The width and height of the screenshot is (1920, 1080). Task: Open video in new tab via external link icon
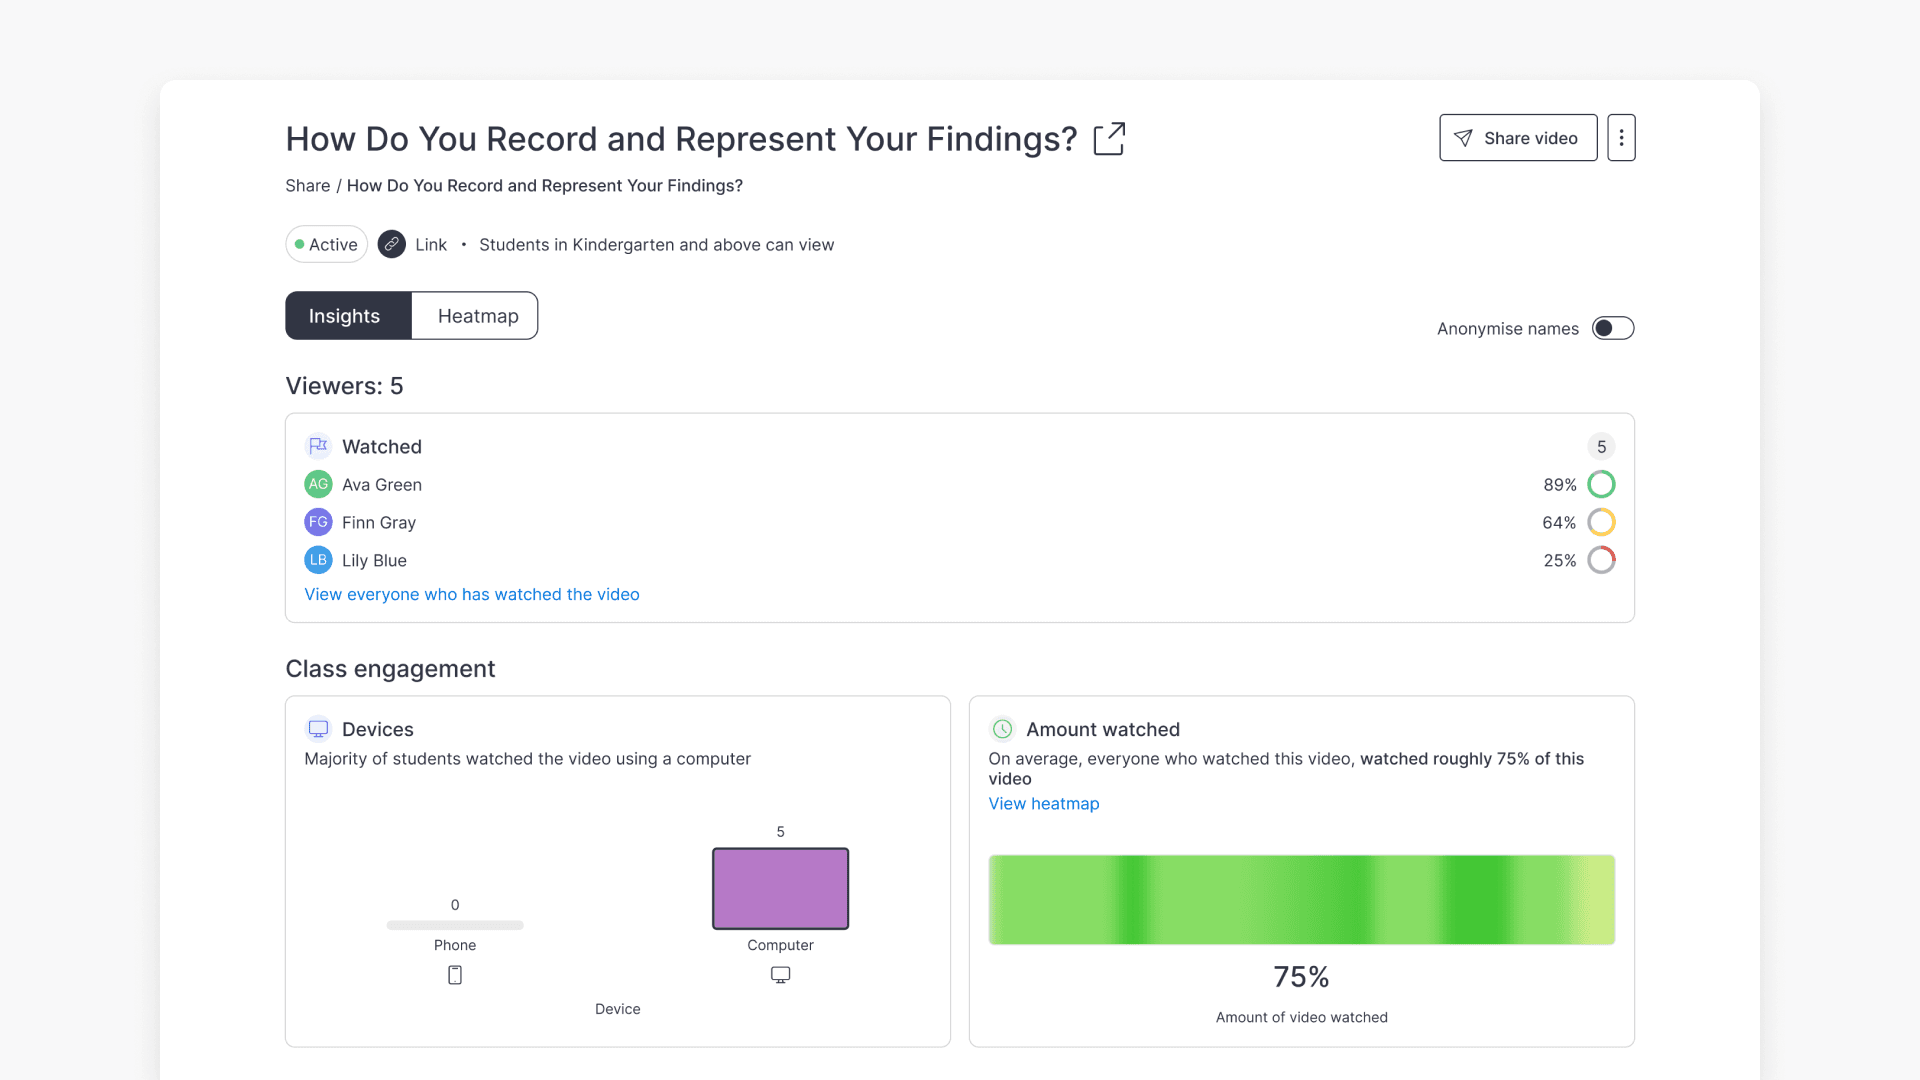coord(1109,139)
